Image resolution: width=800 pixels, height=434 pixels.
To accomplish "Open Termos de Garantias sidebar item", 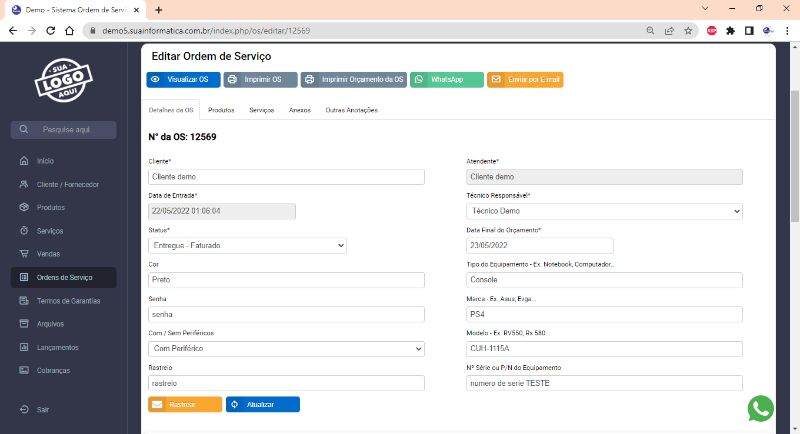I will pos(67,300).
